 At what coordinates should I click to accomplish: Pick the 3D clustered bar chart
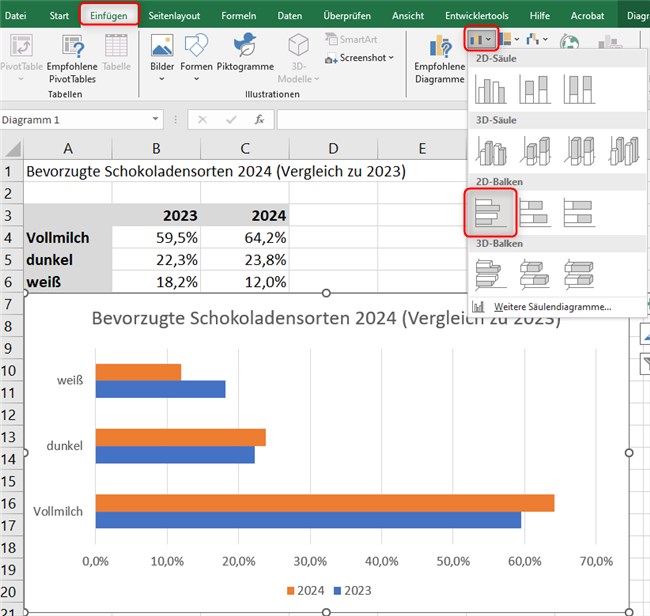tap(490, 272)
